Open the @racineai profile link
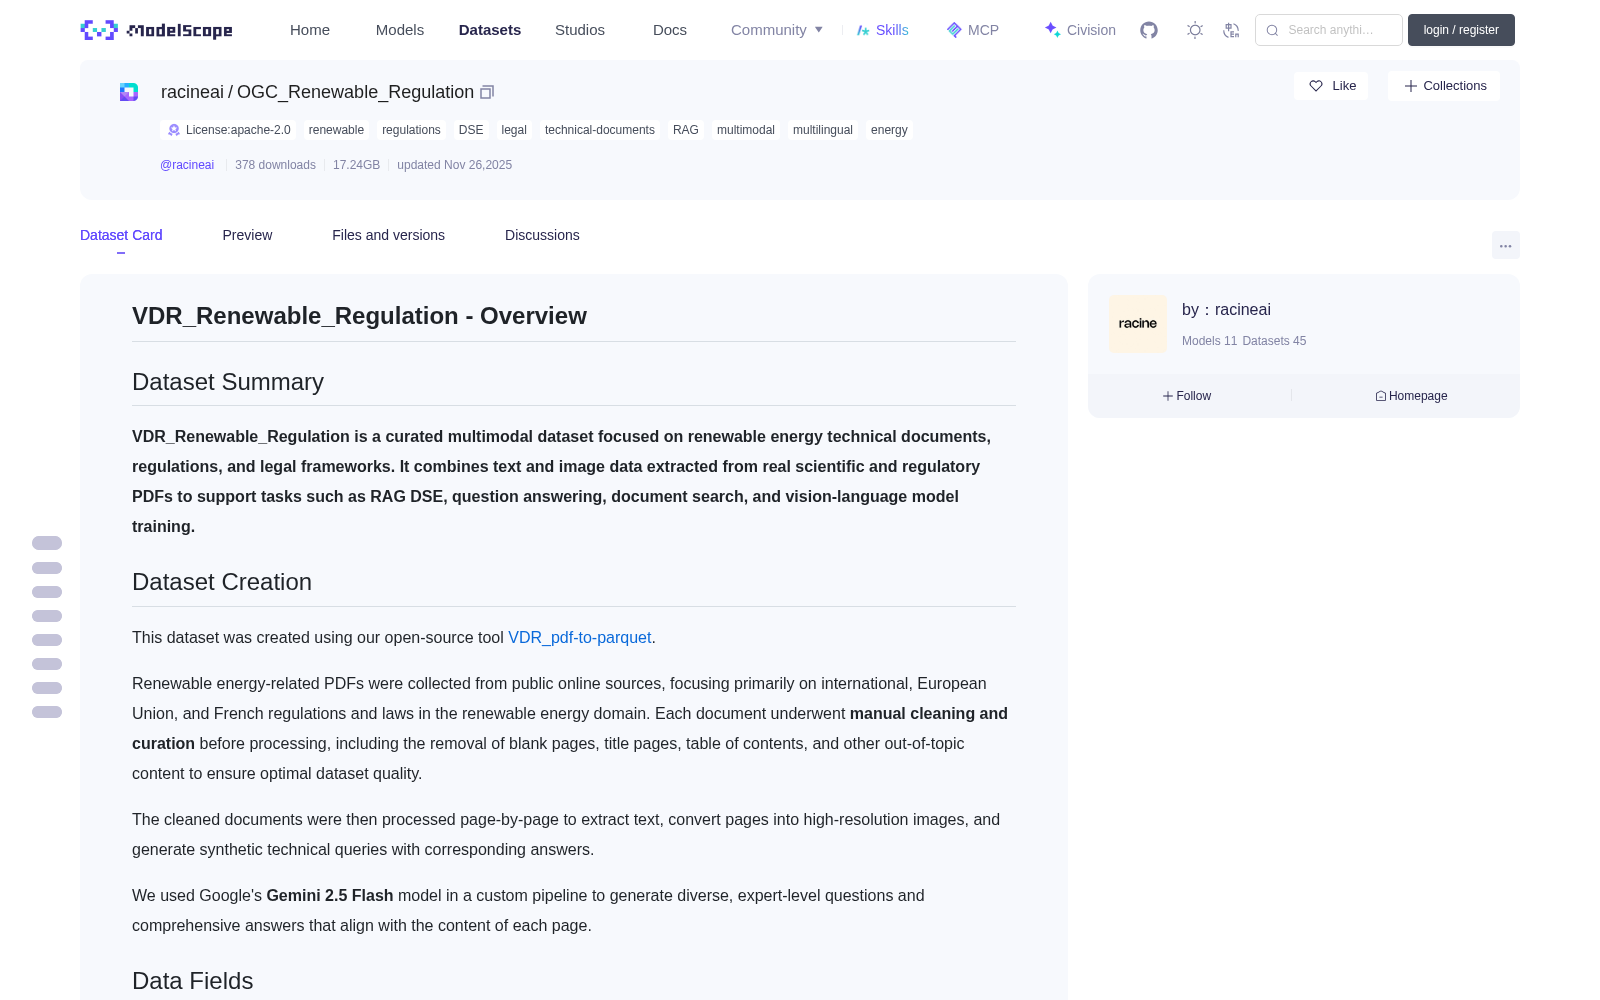Viewport: 1600px width, 1000px height. coord(187,165)
